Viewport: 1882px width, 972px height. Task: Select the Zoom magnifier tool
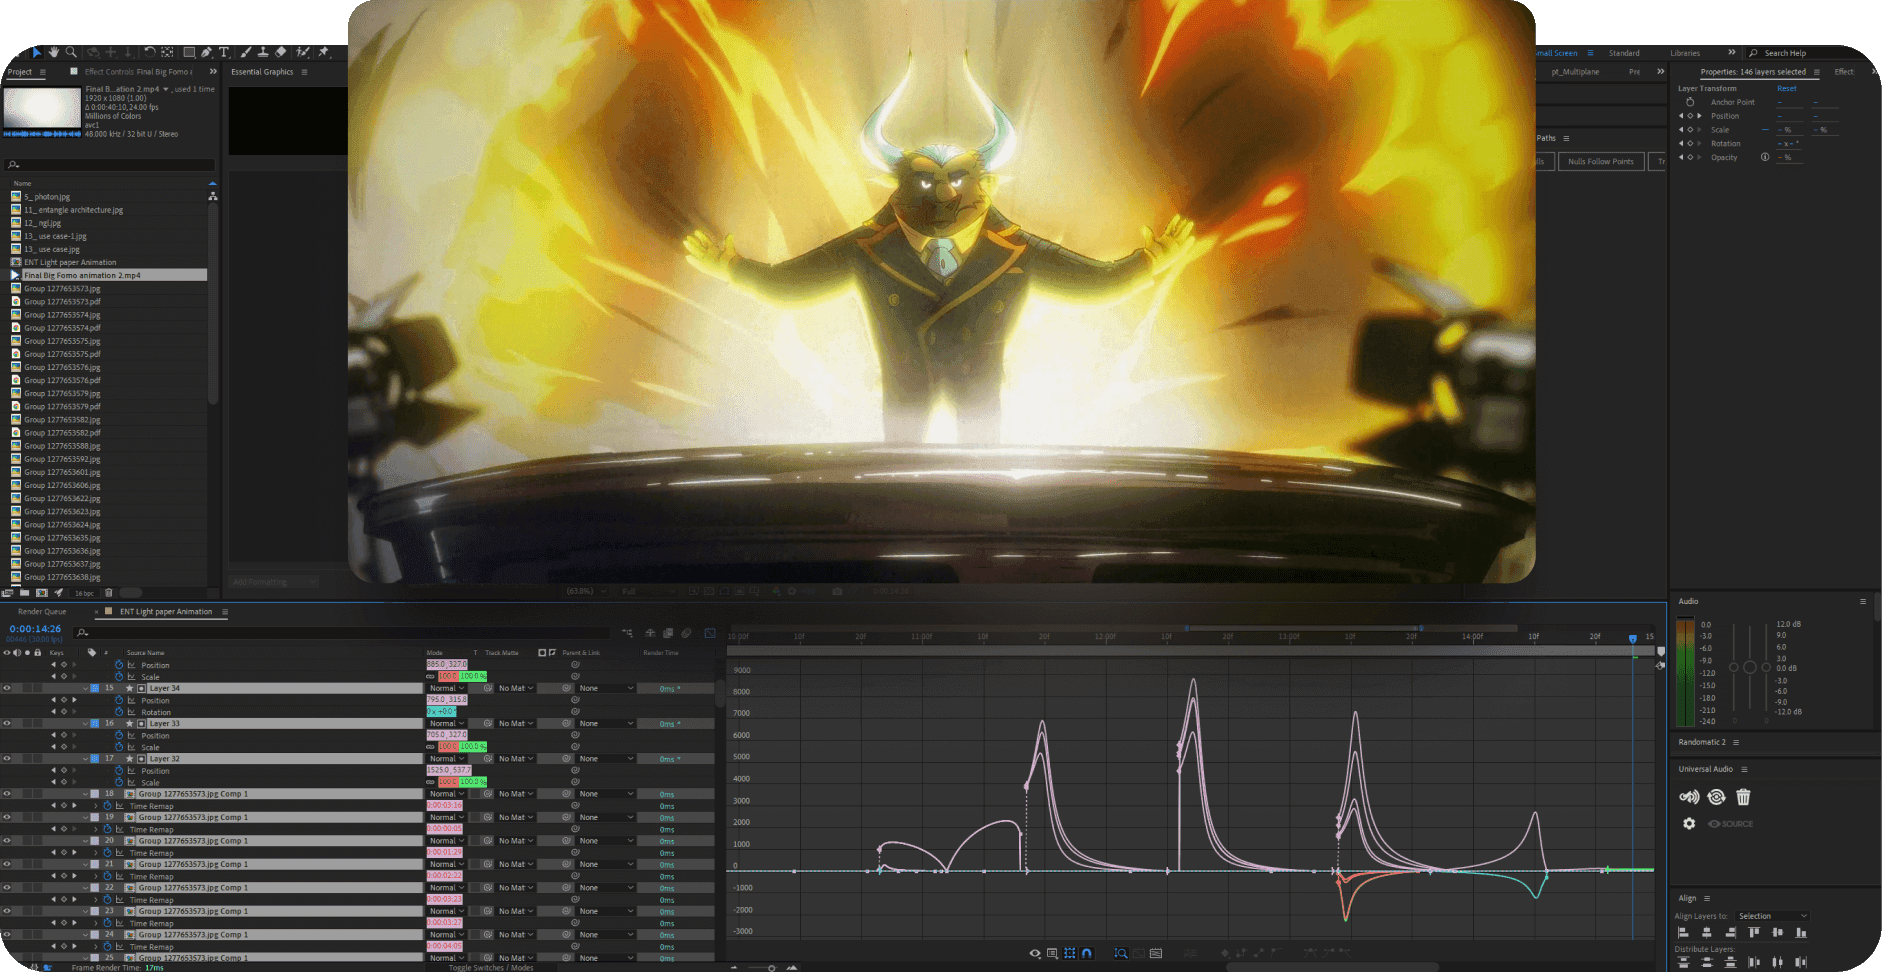click(71, 52)
